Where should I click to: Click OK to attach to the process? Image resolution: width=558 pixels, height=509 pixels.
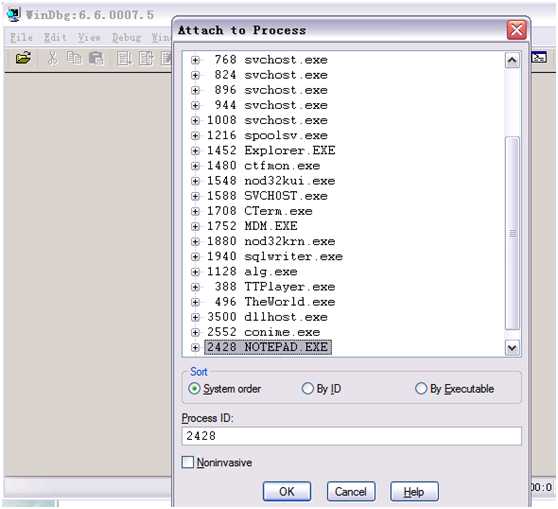coord(287,491)
